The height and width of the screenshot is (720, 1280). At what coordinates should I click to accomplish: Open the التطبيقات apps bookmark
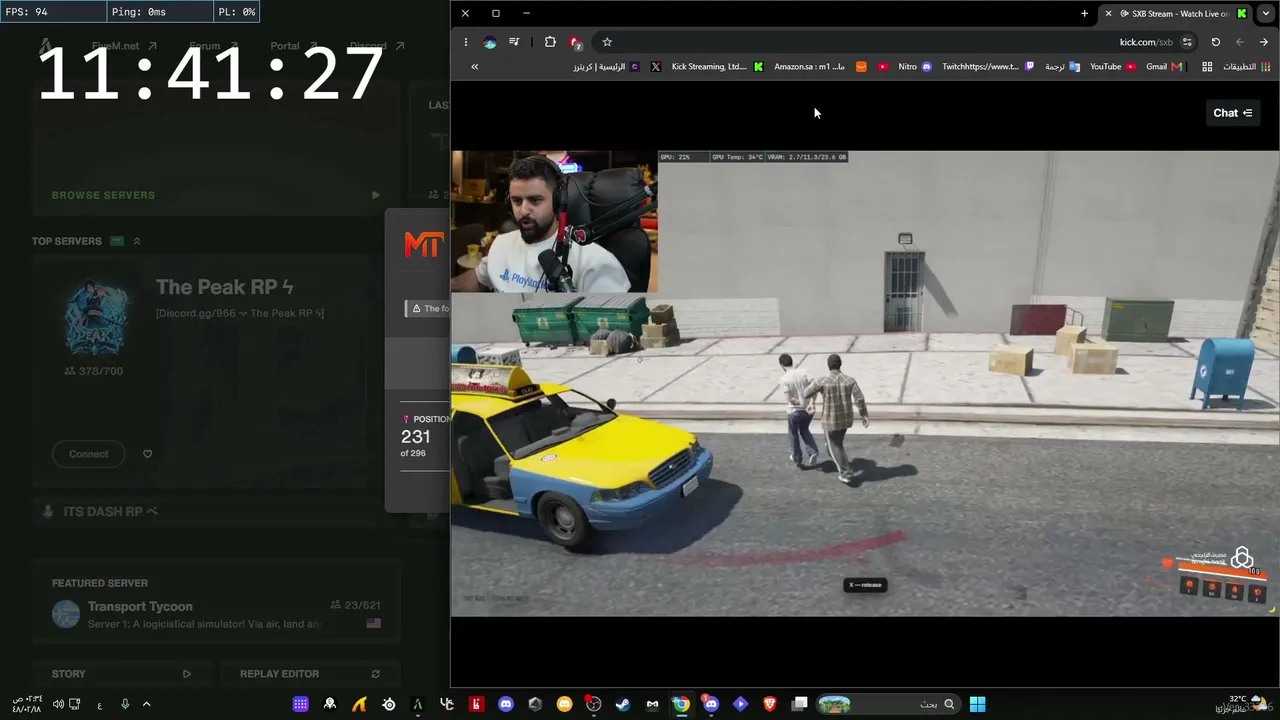(1246, 67)
